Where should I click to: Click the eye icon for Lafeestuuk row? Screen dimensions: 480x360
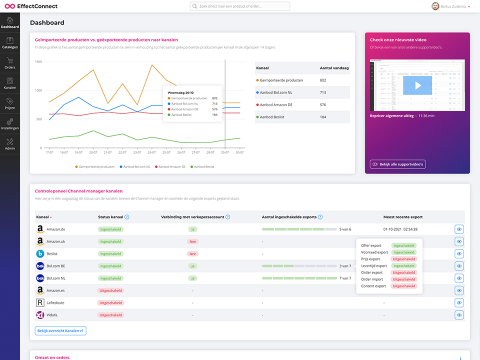pos(459,303)
